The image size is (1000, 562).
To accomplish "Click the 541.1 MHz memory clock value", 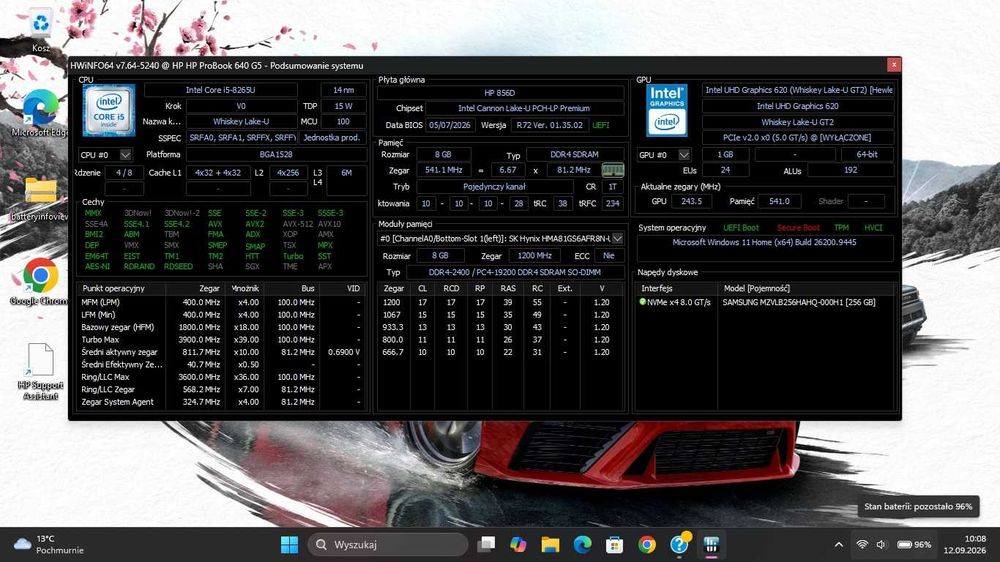I will (x=444, y=170).
